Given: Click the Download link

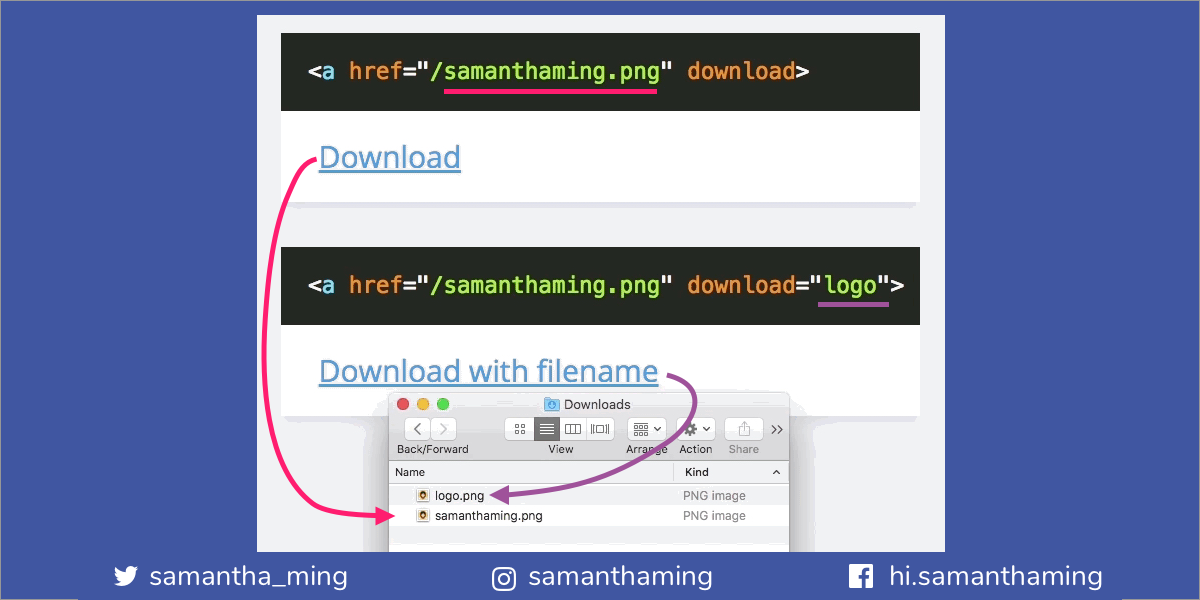Looking at the screenshot, I should coord(390,157).
